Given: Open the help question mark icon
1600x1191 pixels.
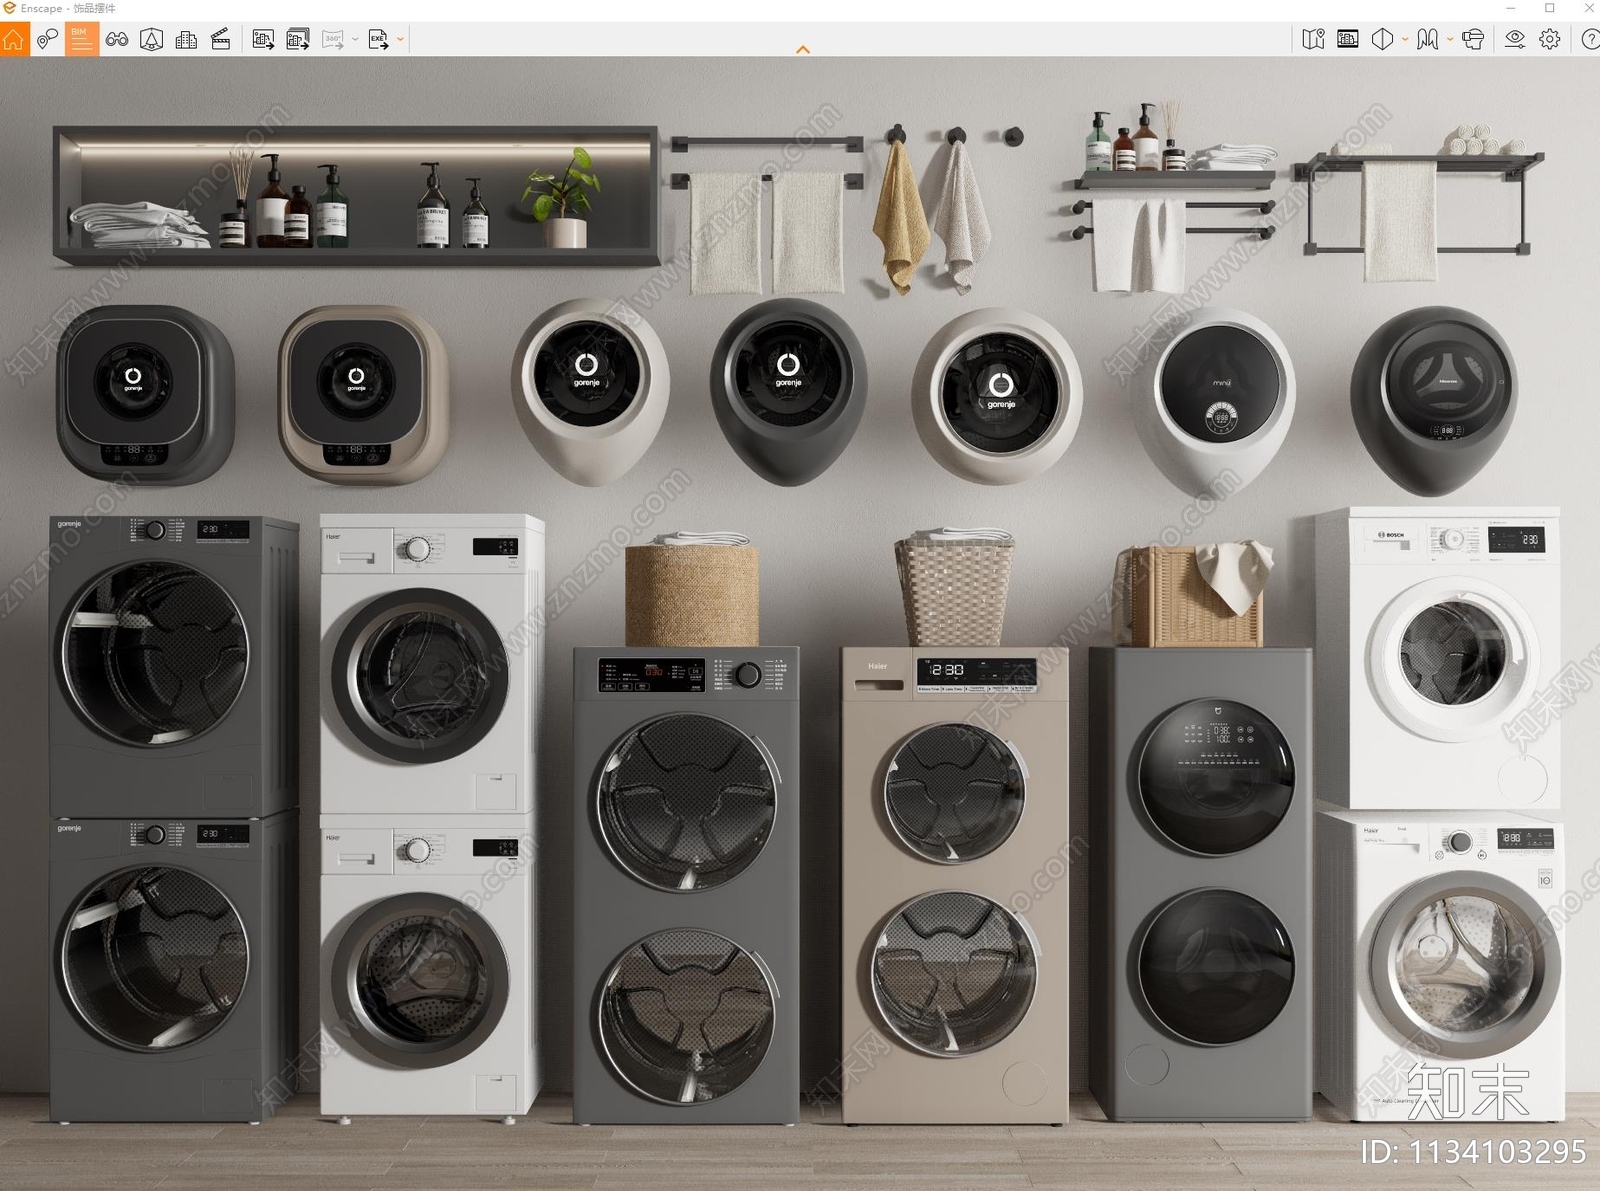Looking at the screenshot, I should point(1590,39).
